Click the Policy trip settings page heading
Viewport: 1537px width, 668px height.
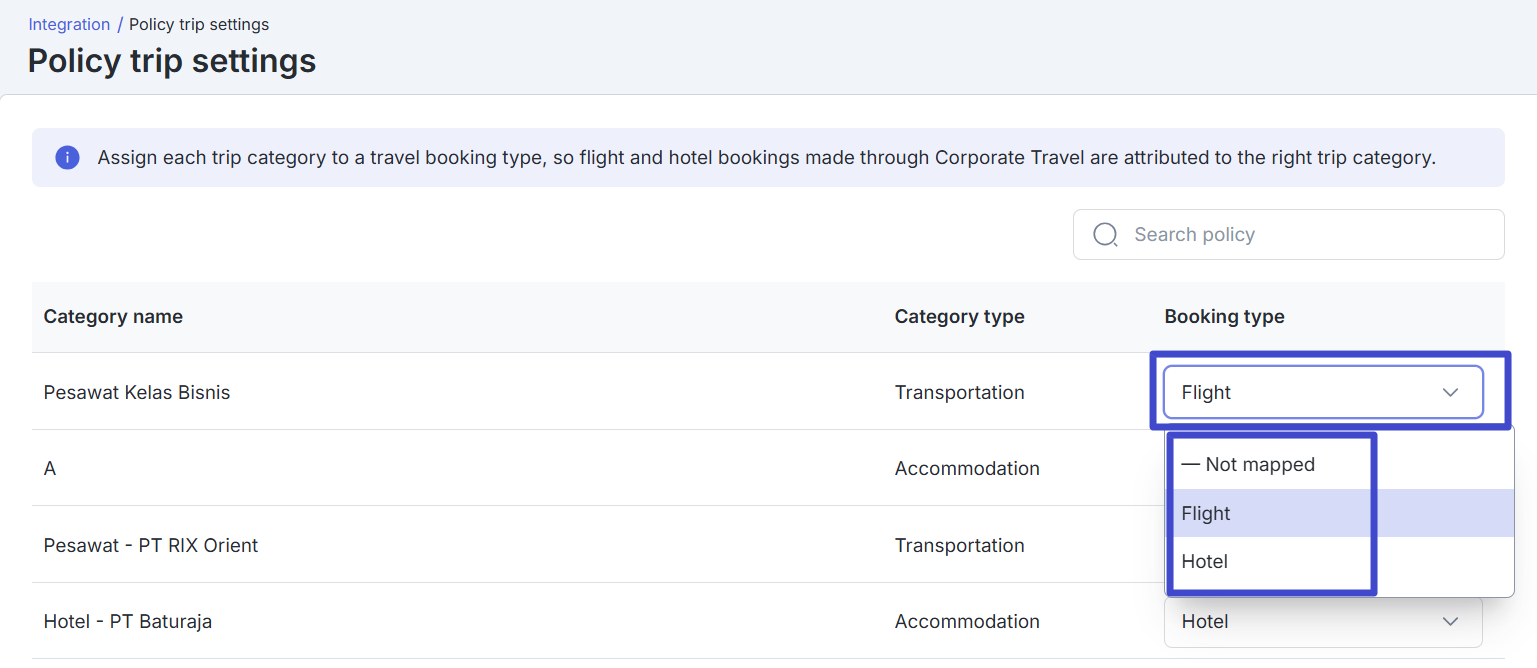[172, 61]
